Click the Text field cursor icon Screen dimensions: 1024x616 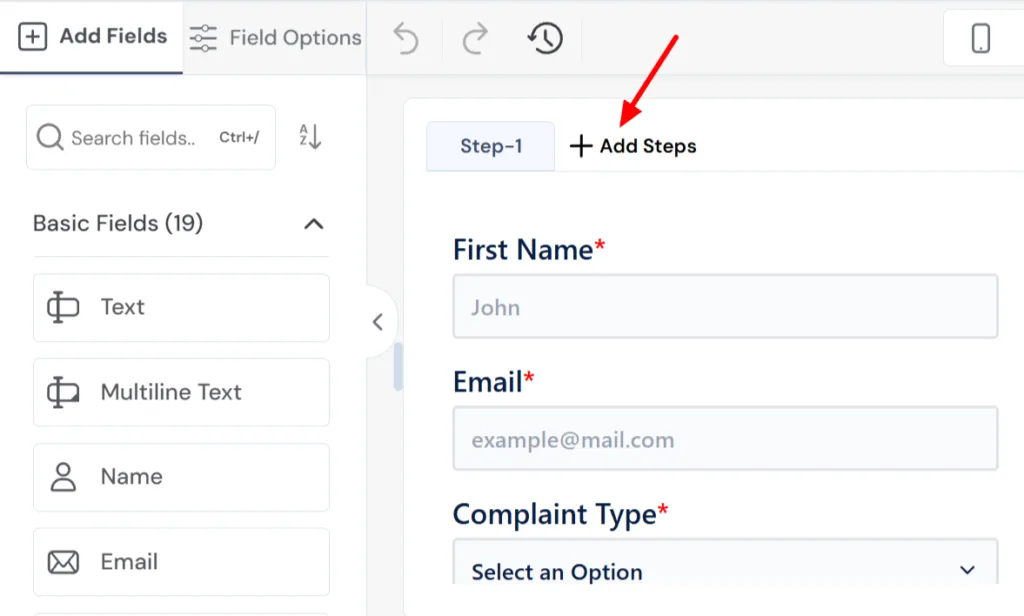pos(63,307)
